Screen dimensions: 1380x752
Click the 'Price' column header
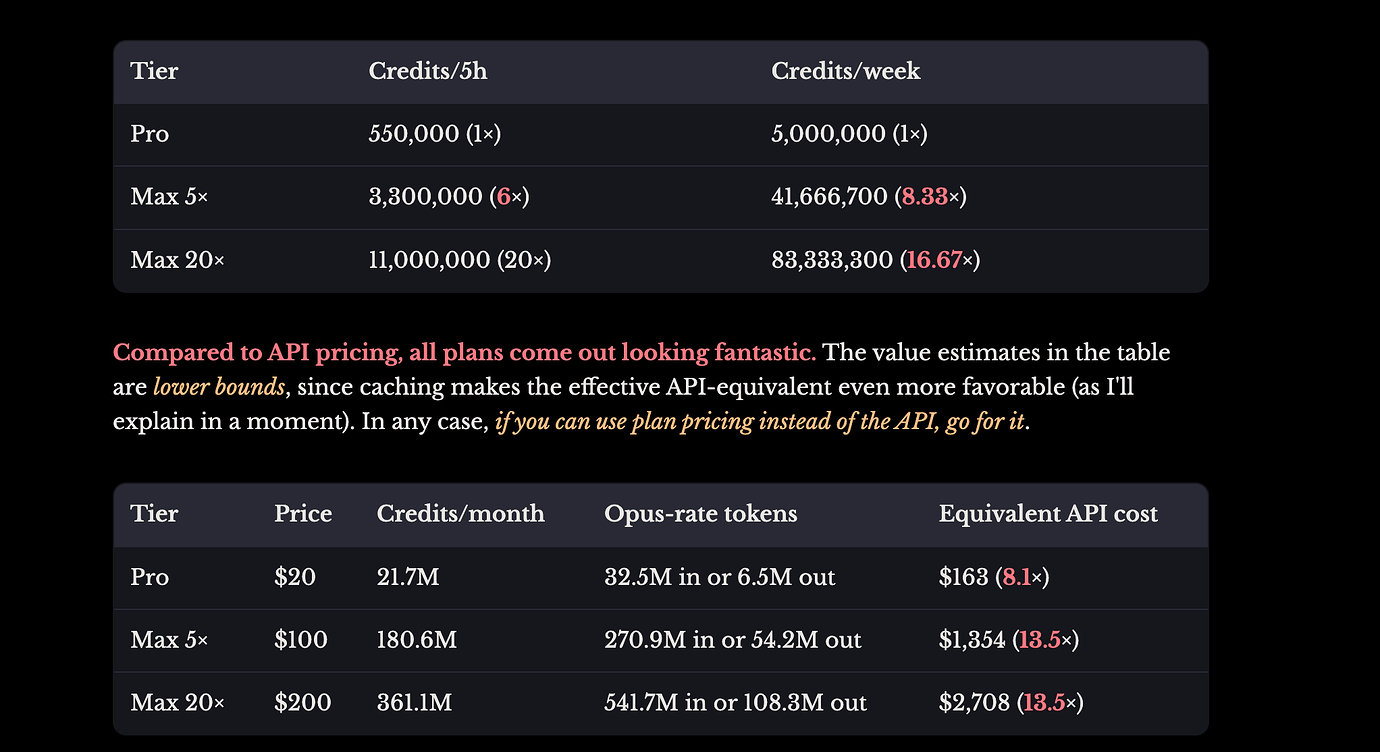pyautogui.click(x=303, y=514)
